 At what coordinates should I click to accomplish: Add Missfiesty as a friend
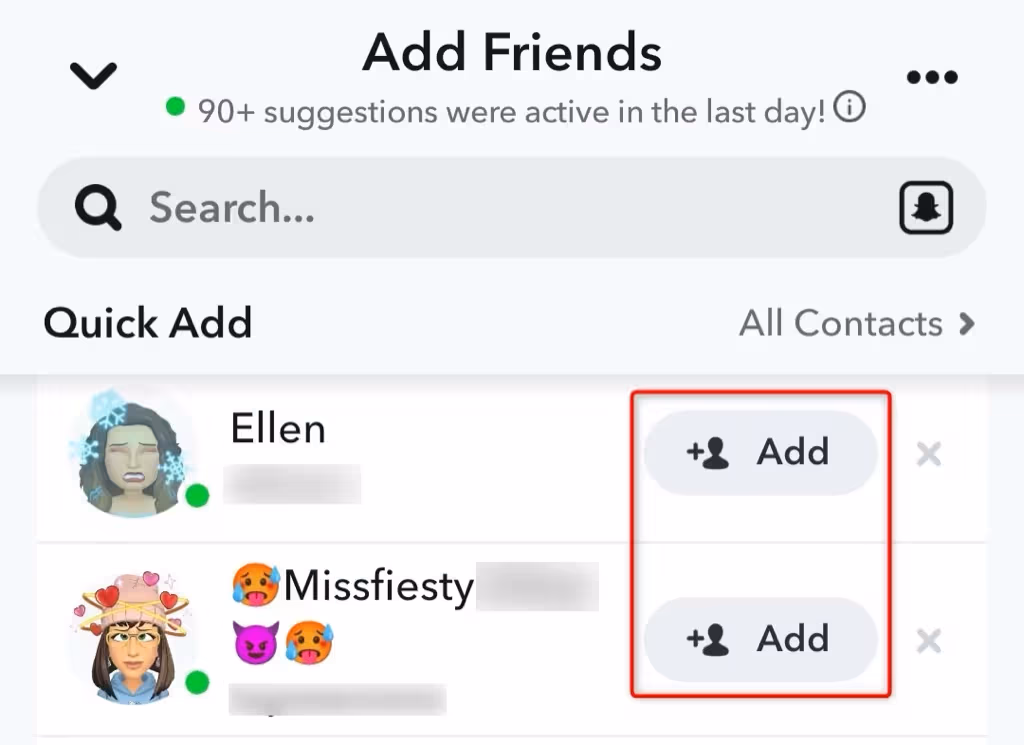(x=761, y=639)
